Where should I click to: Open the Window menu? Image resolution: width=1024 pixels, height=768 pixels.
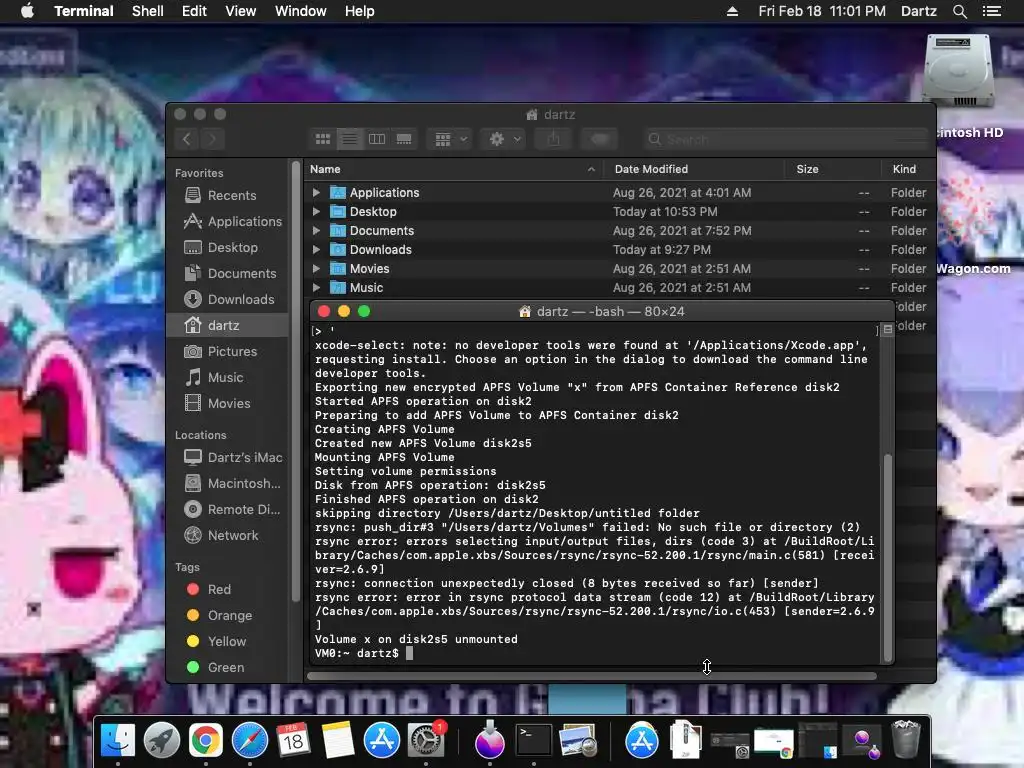pos(300,11)
